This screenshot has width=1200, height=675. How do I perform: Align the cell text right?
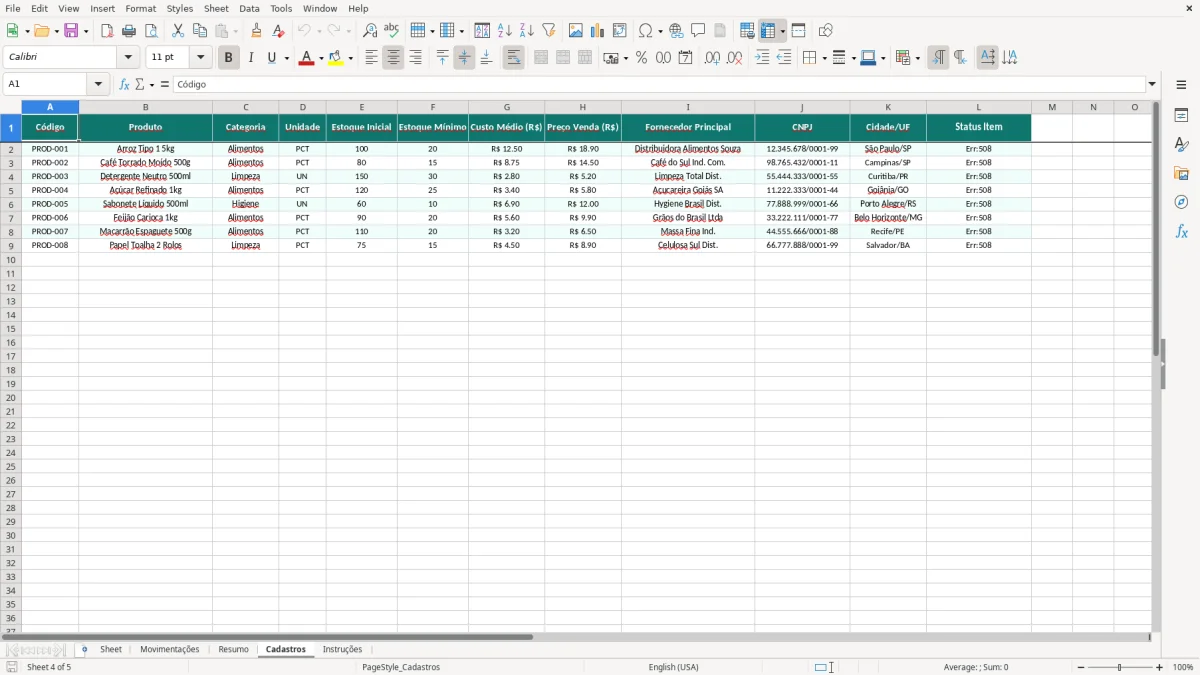click(x=415, y=58)
